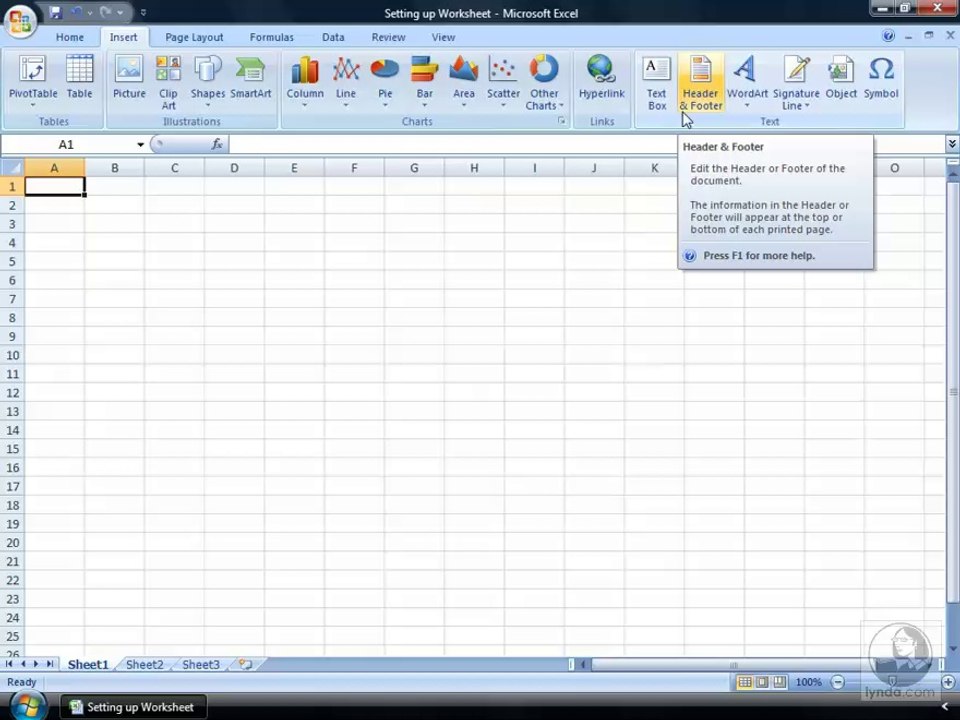
Task: Insert a Signature Line
Action: pos(796,83)
